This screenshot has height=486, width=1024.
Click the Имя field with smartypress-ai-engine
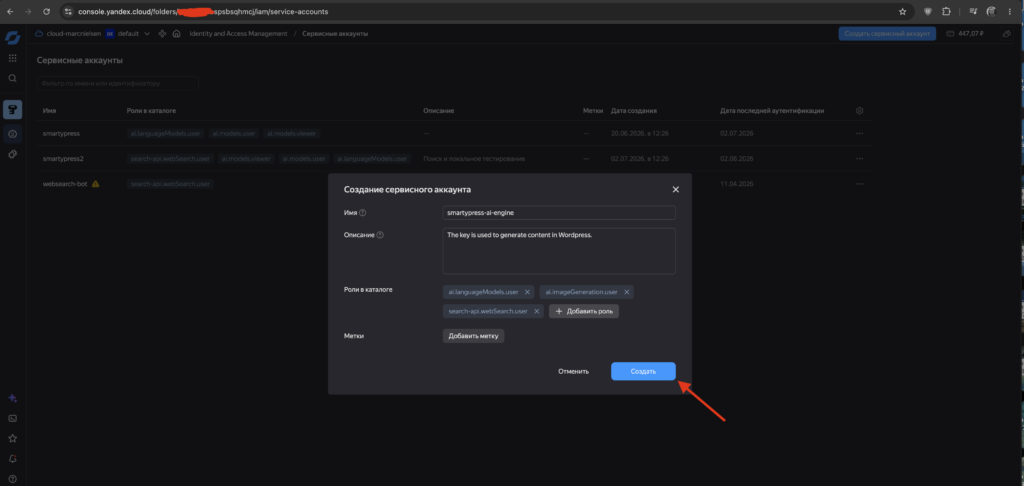pyautogui.click(x=559, y=213)
